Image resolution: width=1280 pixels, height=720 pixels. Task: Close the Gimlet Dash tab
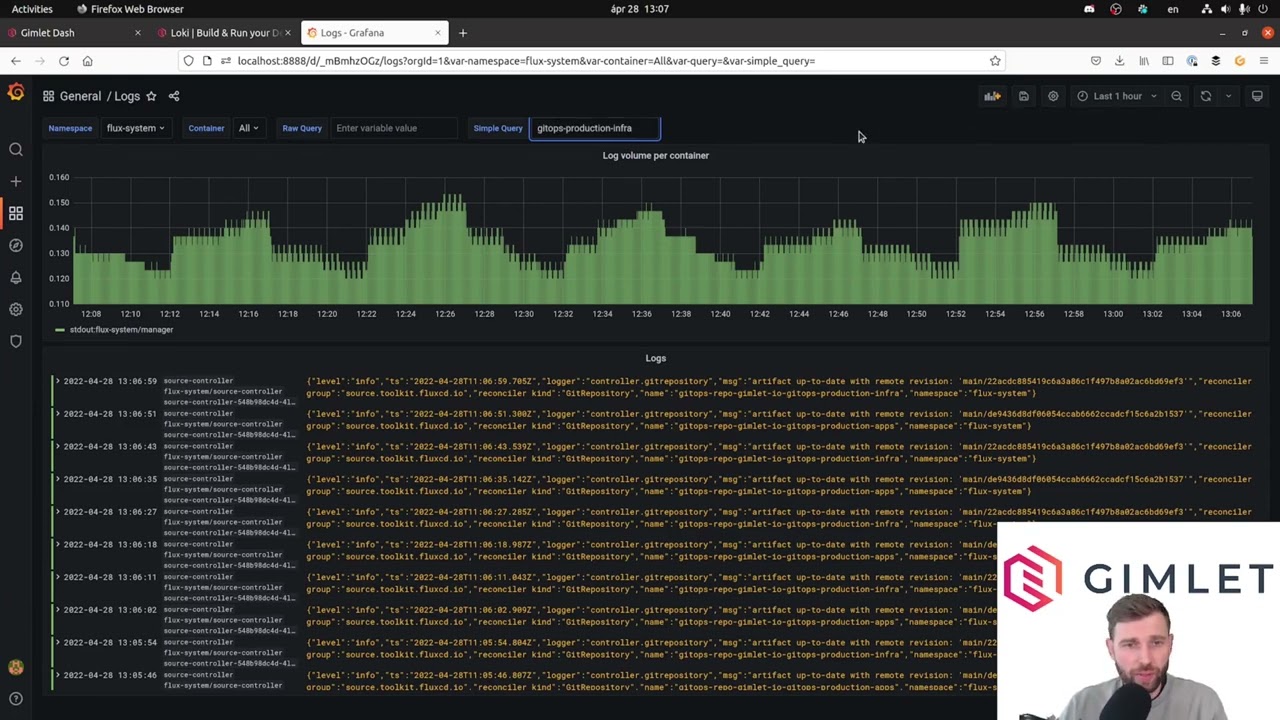click(x=137, y=33)
